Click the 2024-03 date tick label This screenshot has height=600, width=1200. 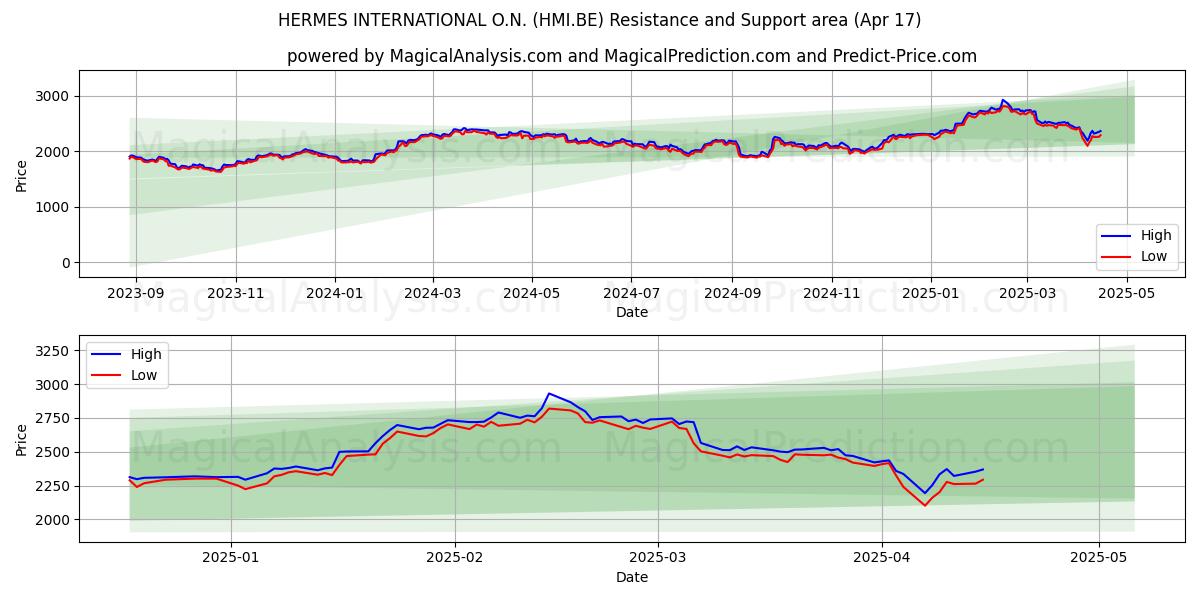(x=433, y=294)
